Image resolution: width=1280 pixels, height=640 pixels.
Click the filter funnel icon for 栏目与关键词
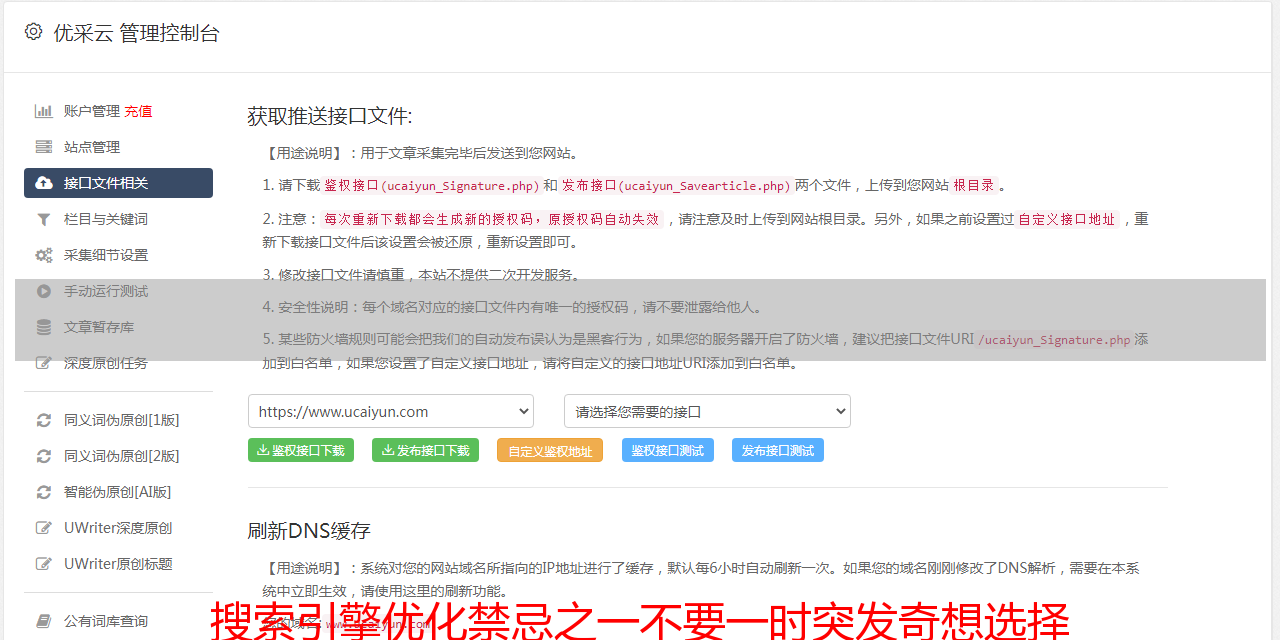pyautogui.click(x=44, y=219)
